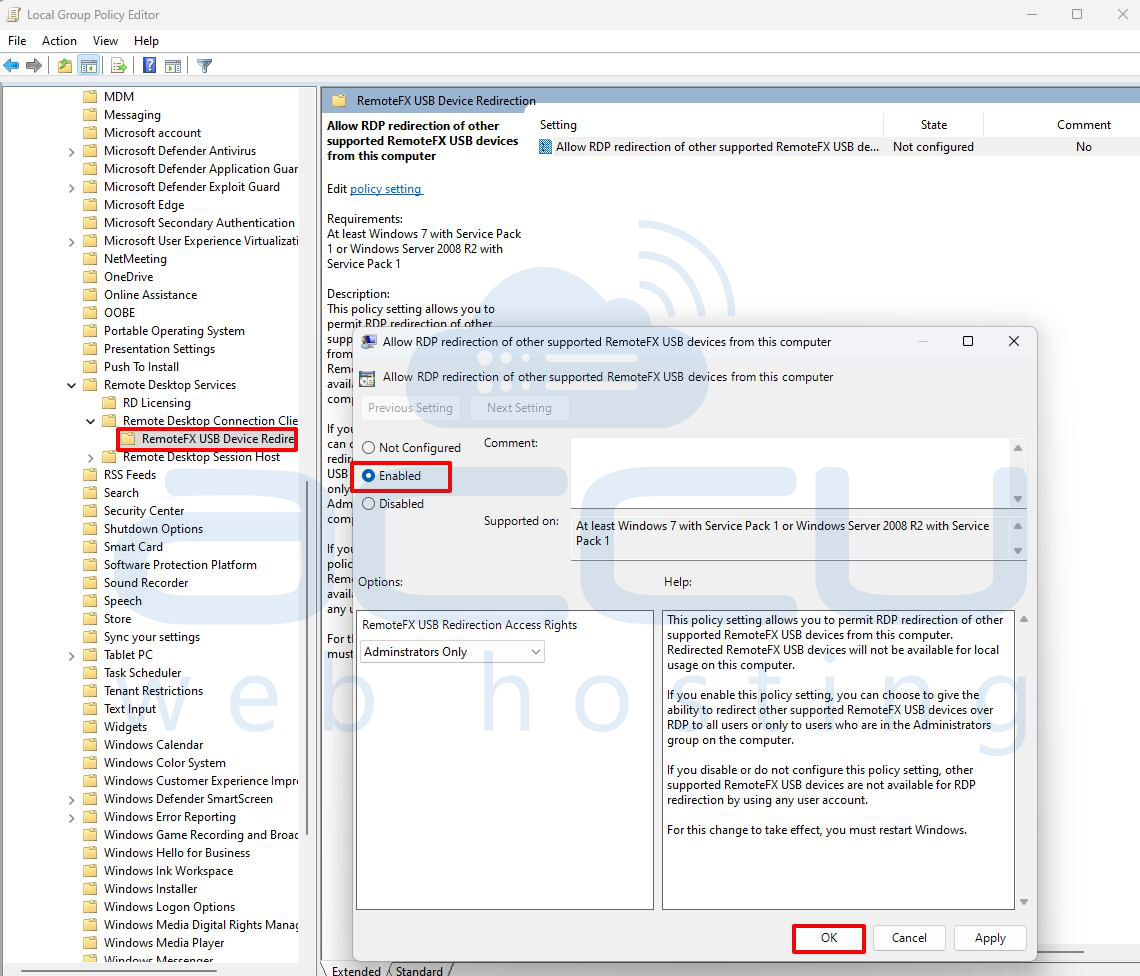Open the Help menu
The width and height of the screenshot is (1140, 976).
[x=146, y=41]
